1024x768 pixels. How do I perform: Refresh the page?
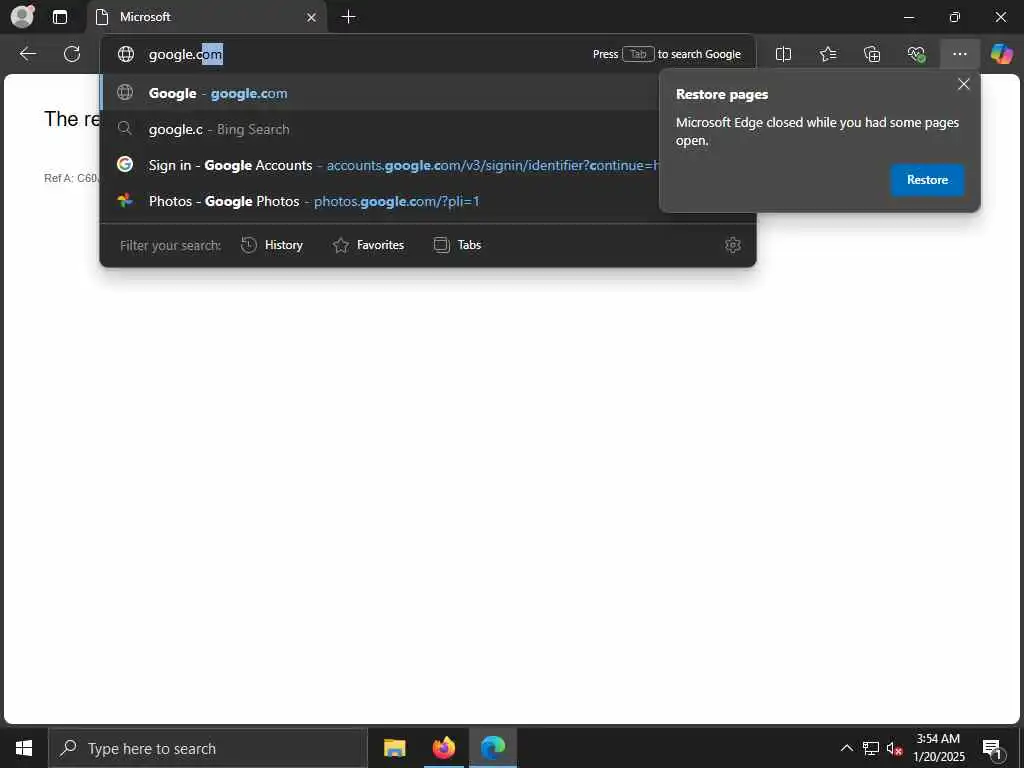(72, 54)
